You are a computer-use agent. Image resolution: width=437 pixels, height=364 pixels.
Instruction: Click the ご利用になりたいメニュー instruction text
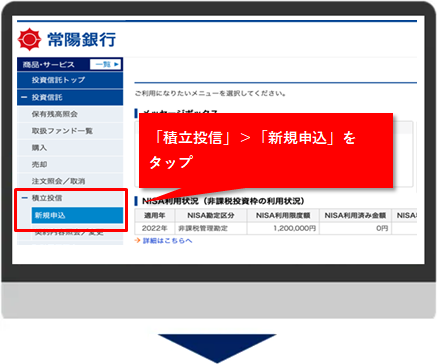click(210, 93)
